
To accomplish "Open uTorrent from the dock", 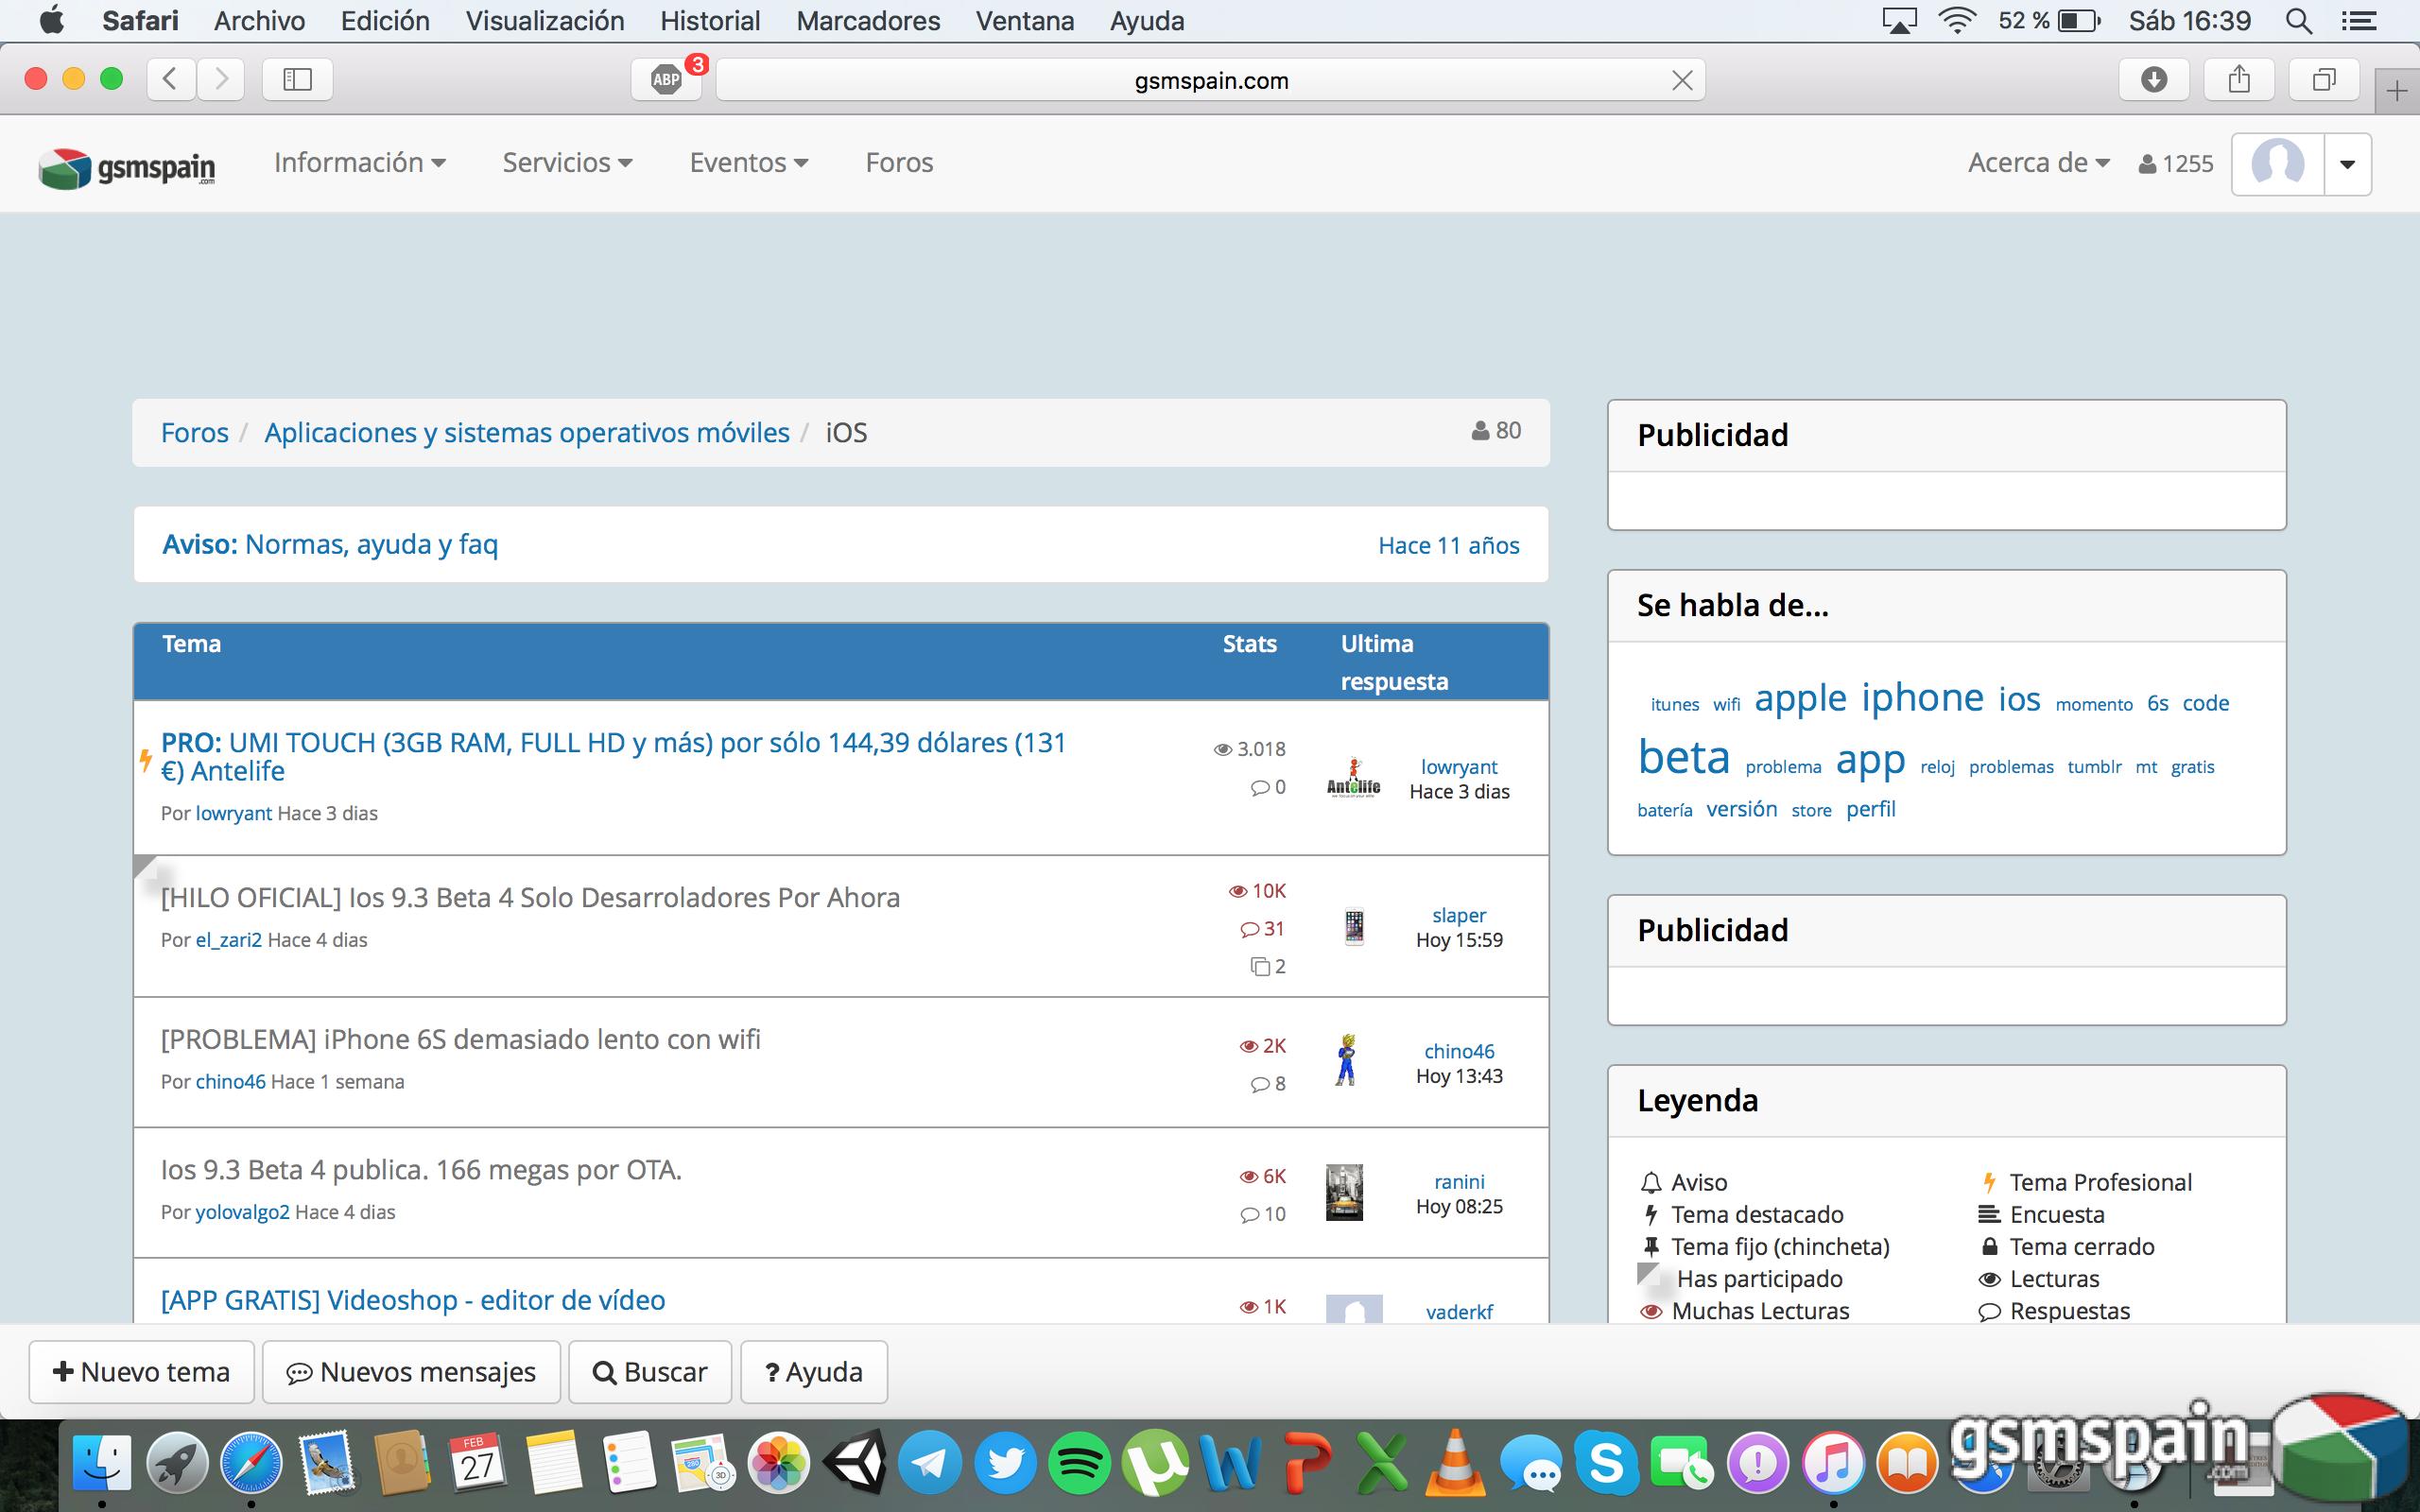I will coord(1155,1464).
